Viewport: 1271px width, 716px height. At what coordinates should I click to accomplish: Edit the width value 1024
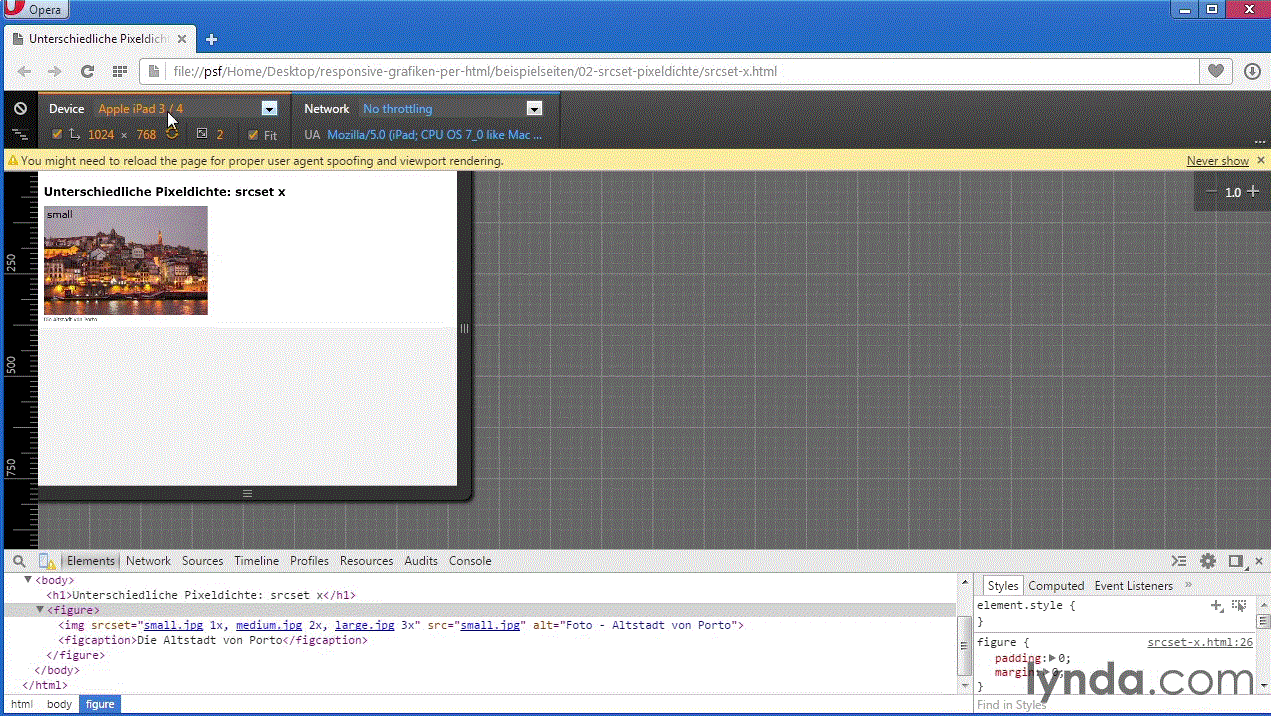[101, 135]
